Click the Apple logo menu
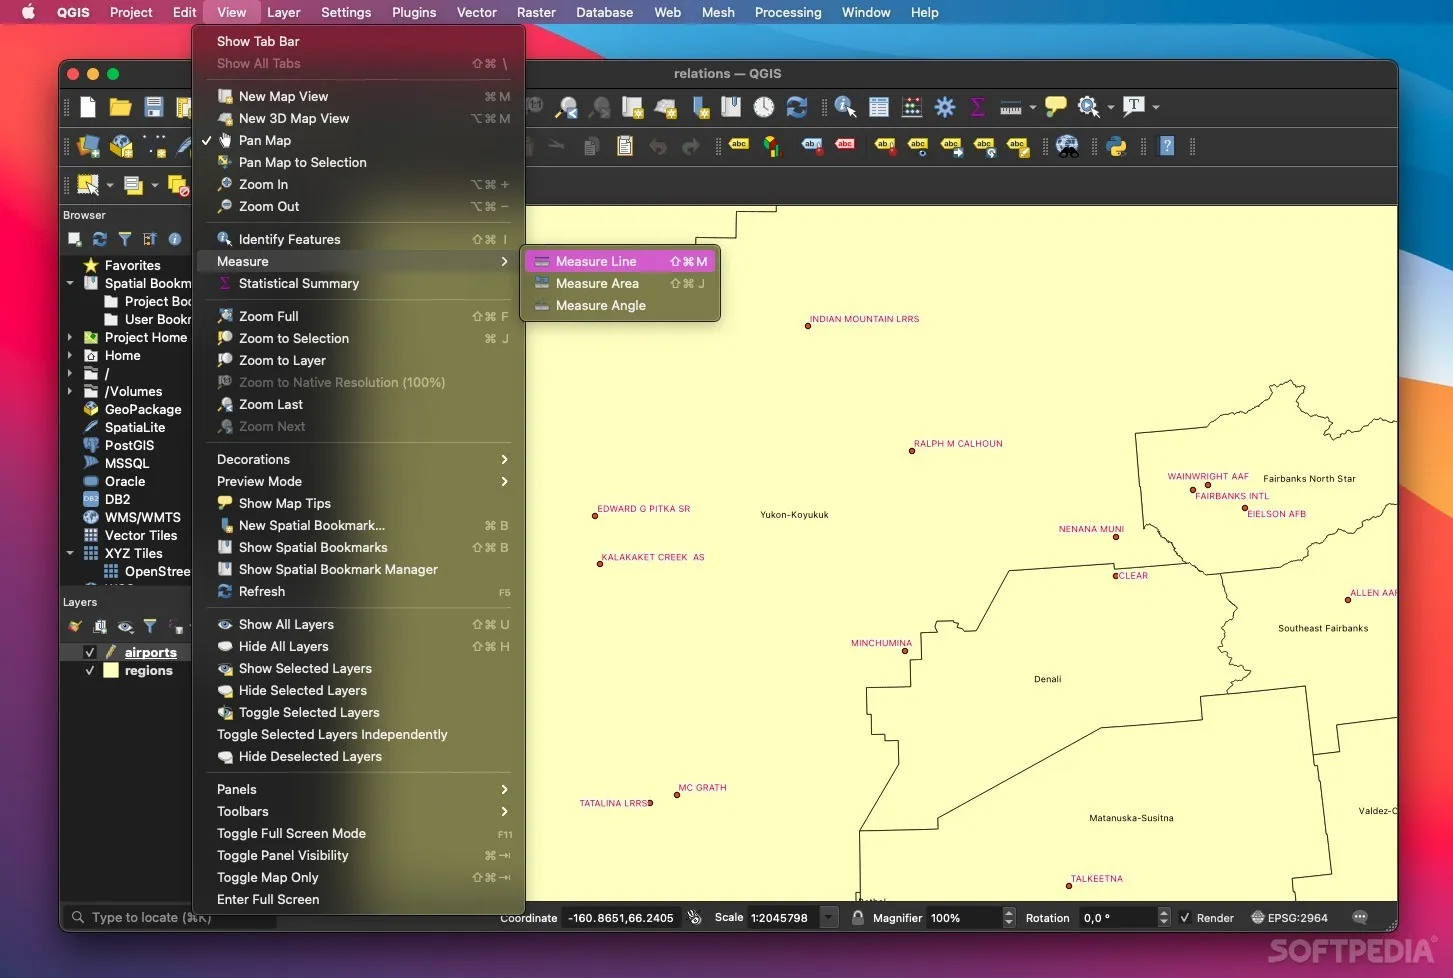 click(28, 12)
